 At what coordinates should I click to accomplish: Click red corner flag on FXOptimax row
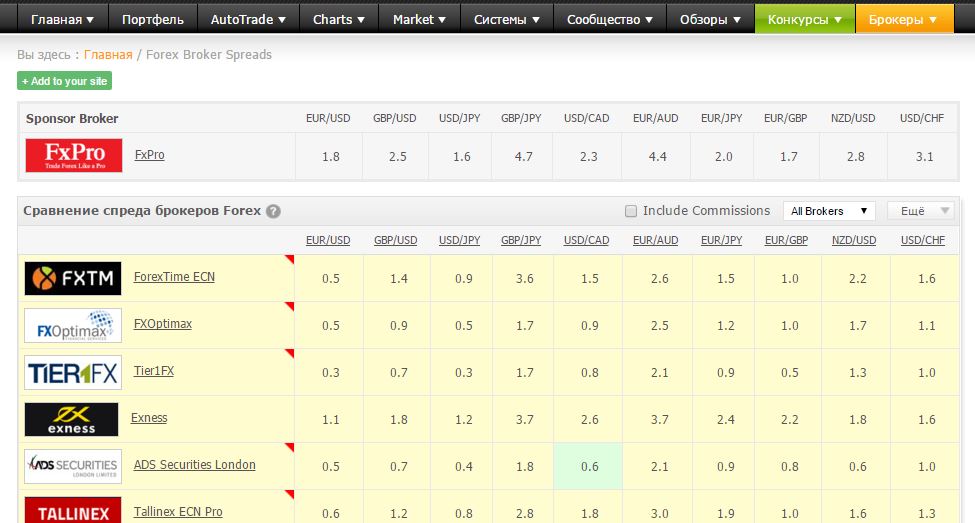pos(289,307)
